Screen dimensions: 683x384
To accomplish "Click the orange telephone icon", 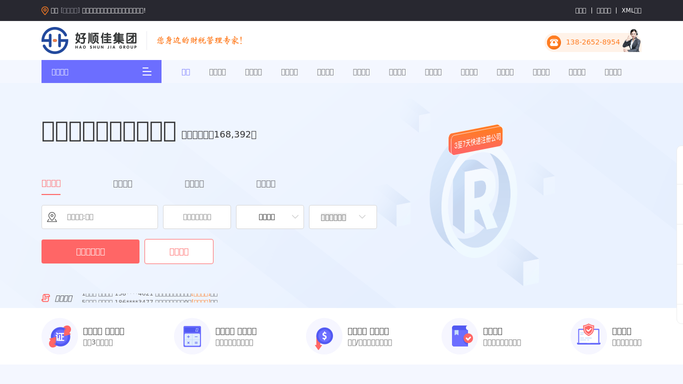I will click(x=554, y=42).
